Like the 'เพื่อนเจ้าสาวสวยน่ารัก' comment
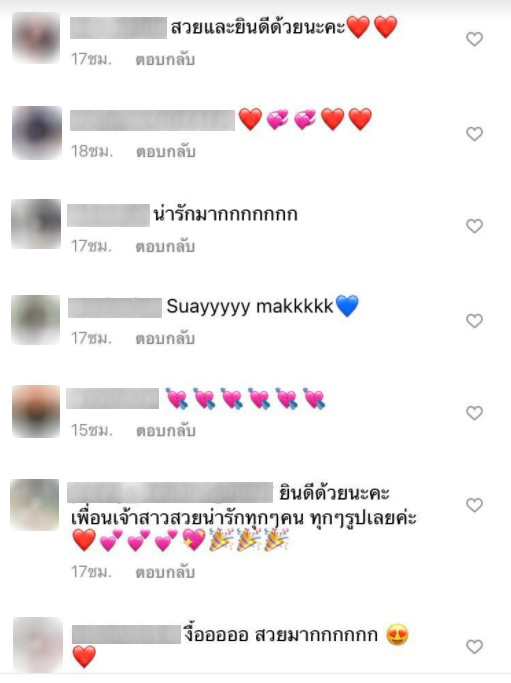511x683 pixels. pos(474,505)
